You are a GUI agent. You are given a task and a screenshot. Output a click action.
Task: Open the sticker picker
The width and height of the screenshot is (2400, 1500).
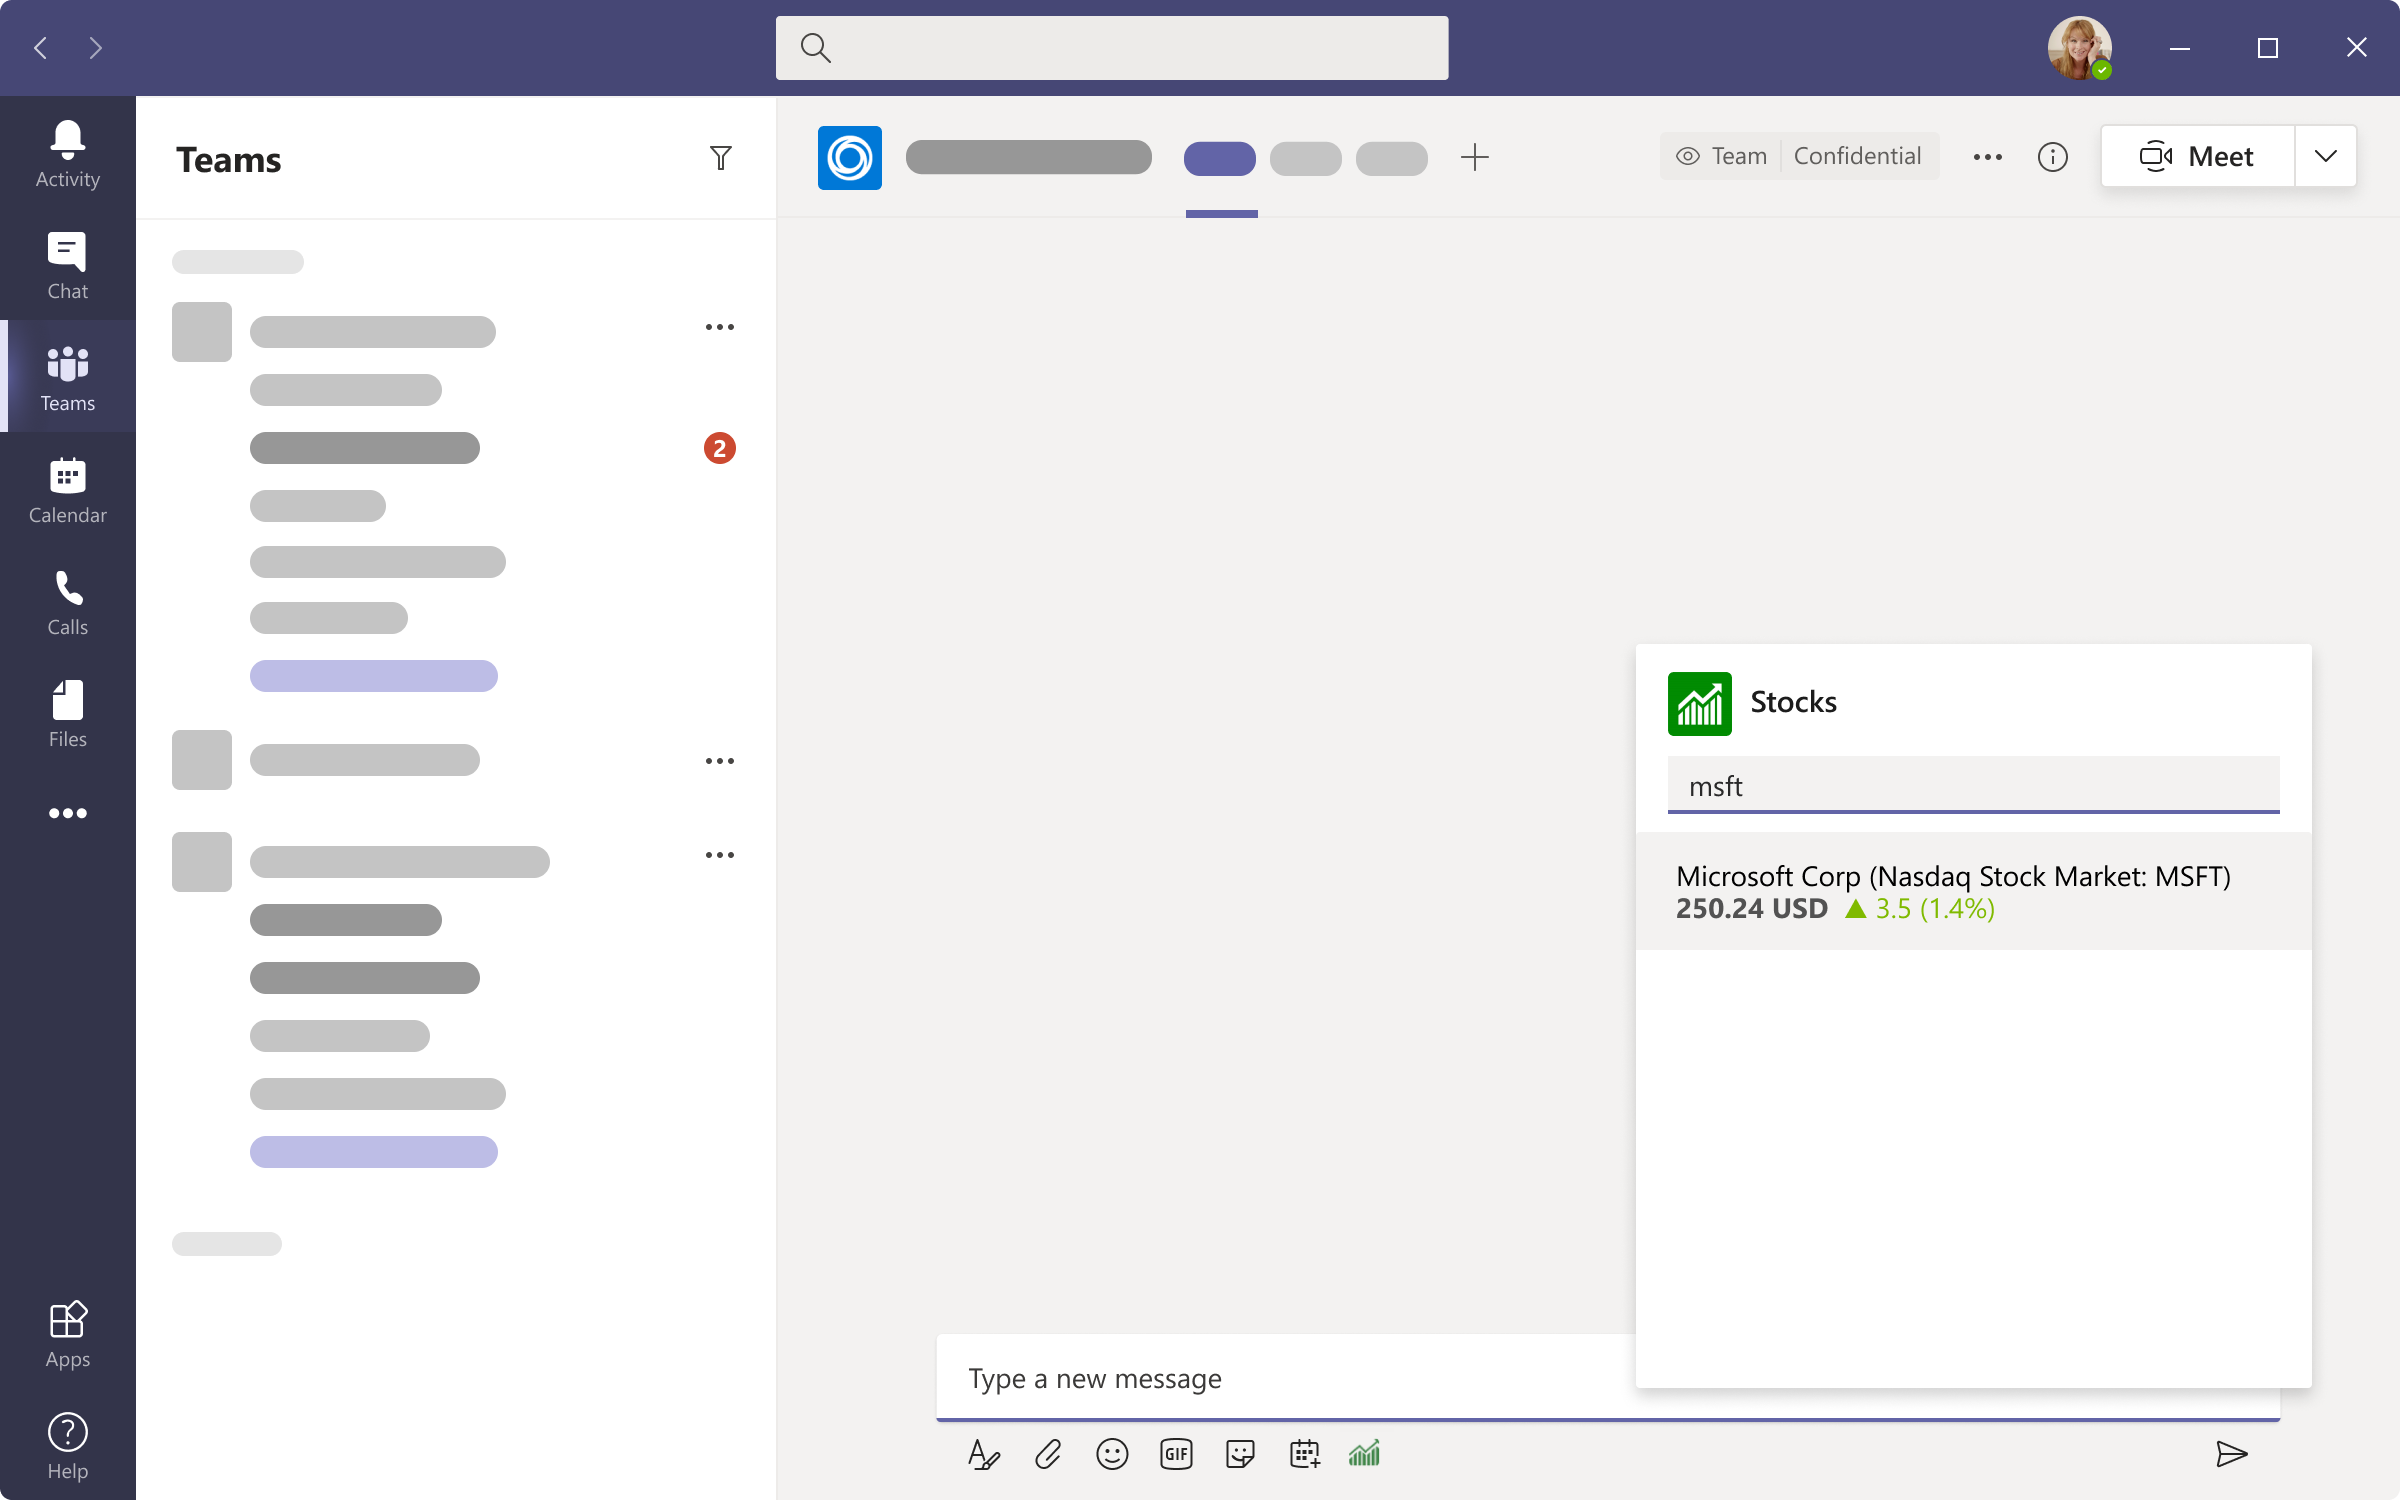pyautogui.click(x=1240, y=1454)
